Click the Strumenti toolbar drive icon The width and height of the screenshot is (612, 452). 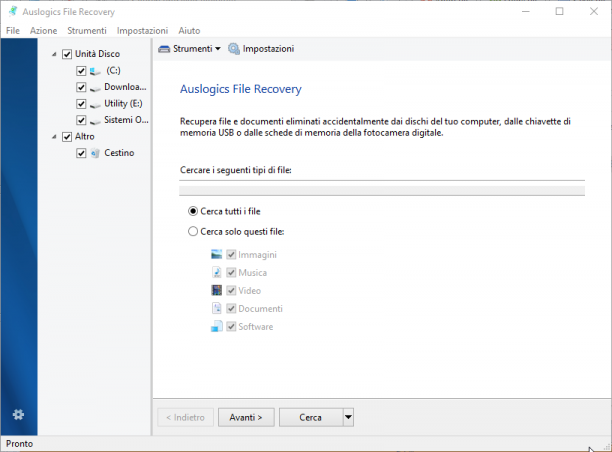[164, 49]
